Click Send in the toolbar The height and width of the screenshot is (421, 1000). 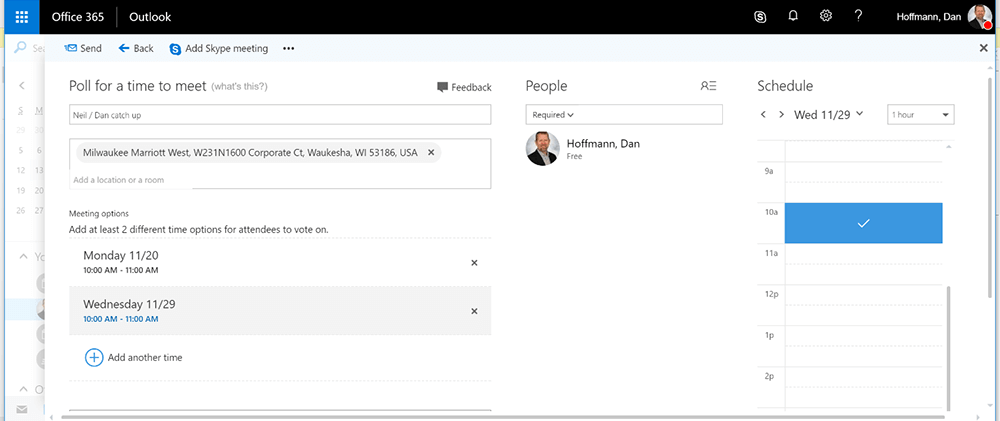(x=83, y=48)
